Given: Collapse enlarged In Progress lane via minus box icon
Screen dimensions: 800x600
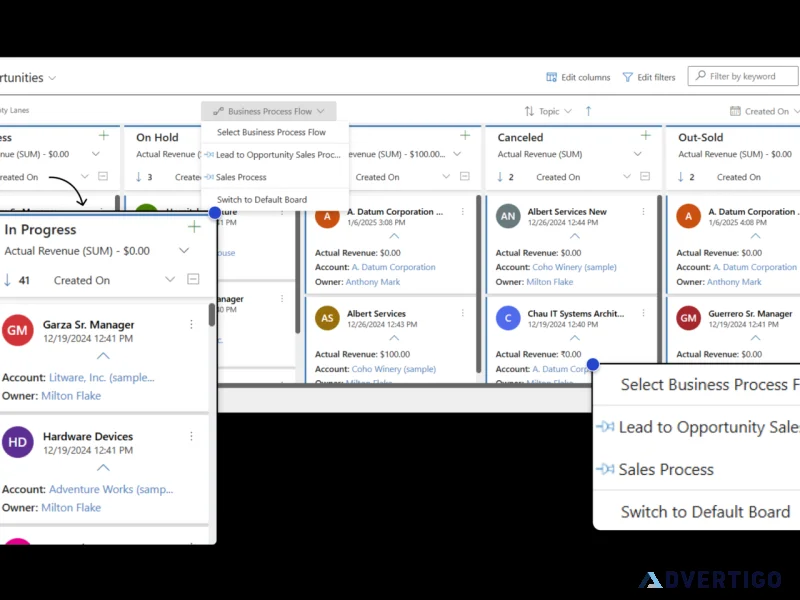Looking at the screenshot, I should coord(193,279).
